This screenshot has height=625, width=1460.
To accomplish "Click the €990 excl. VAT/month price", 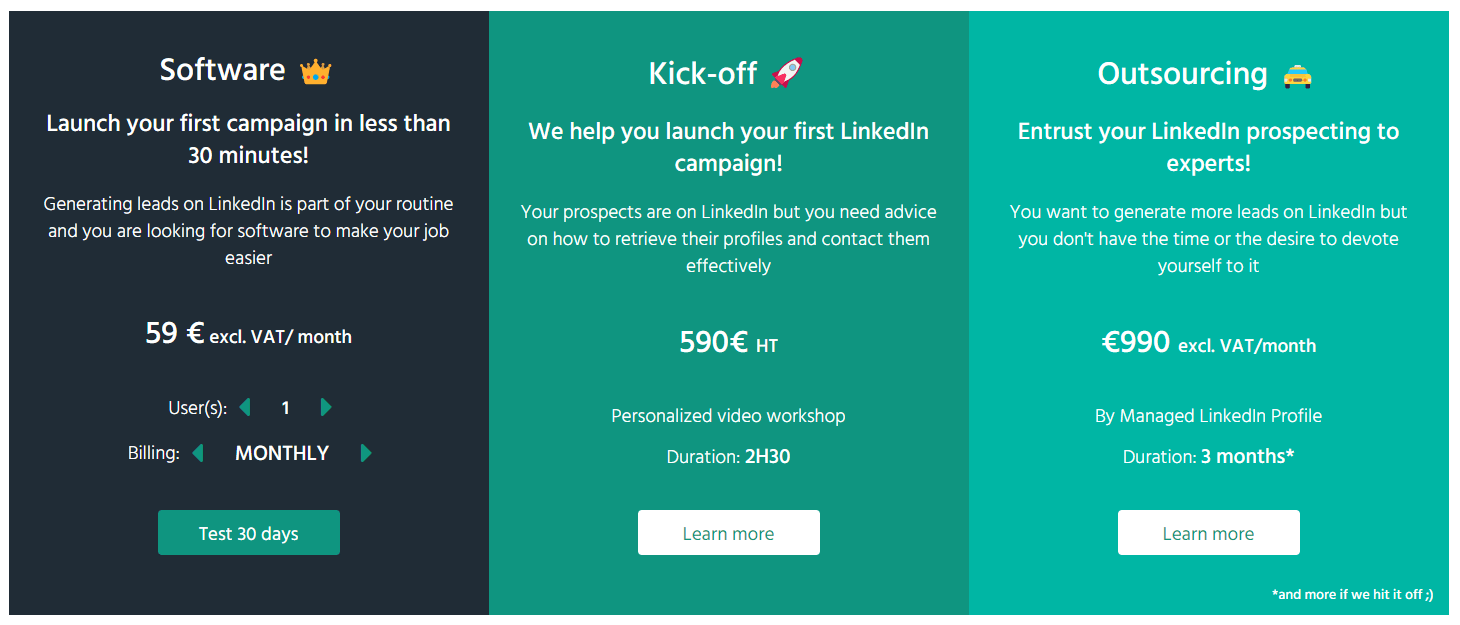I will tap(1209, 343).
